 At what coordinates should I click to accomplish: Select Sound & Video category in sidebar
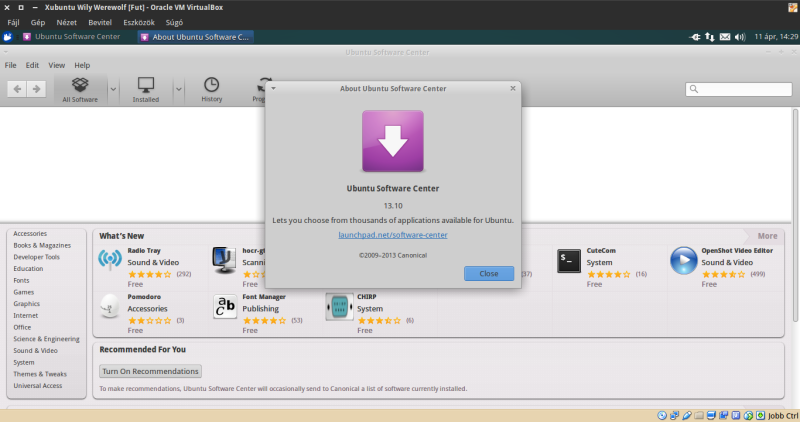coord(36,351)
